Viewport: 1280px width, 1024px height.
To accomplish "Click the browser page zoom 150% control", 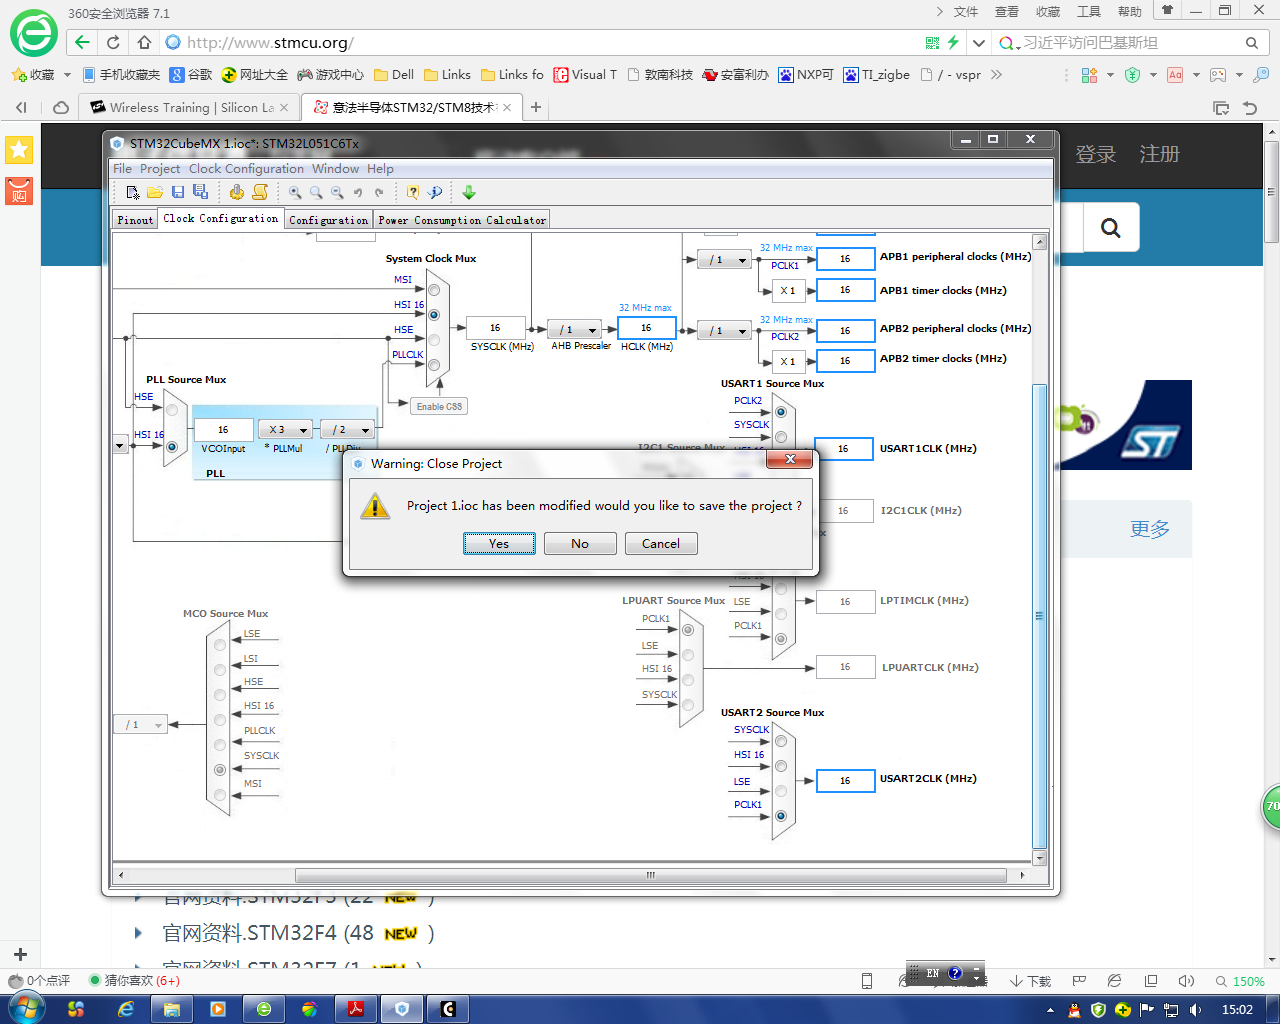I will tap(1241, 981).
